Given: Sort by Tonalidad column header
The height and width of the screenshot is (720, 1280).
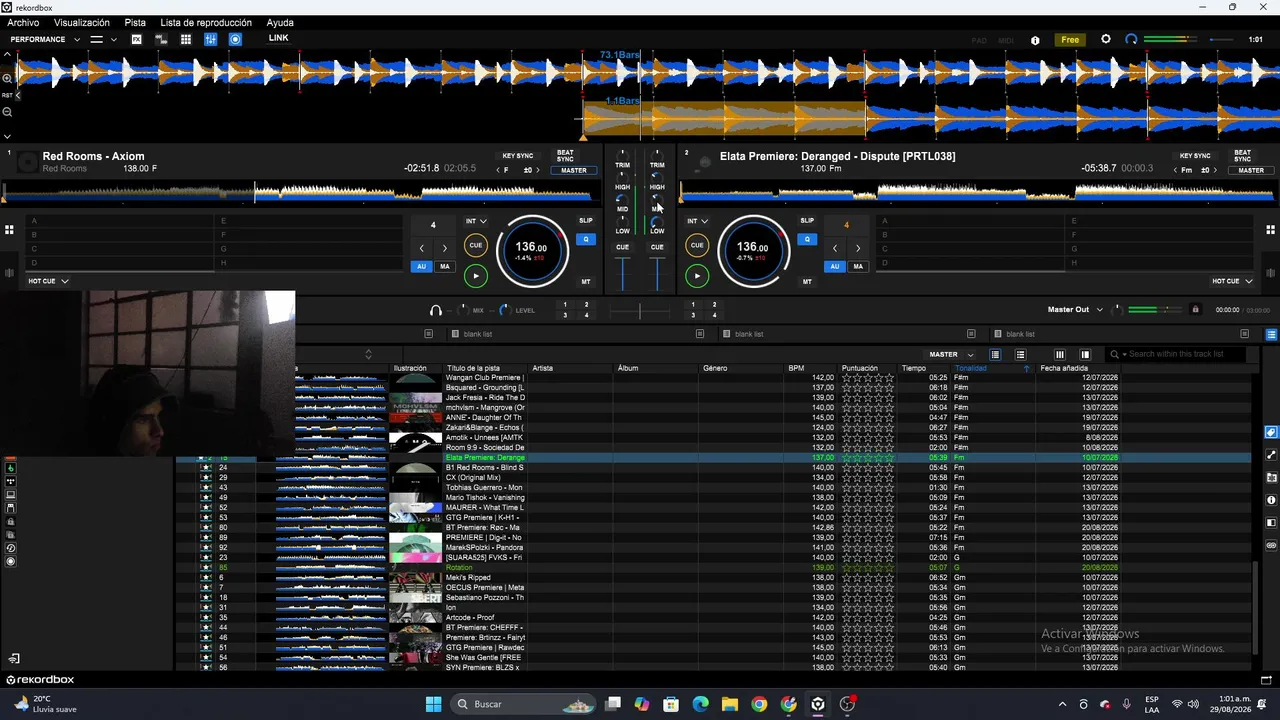Looking at the screenshot, I should tap(970, 368).
